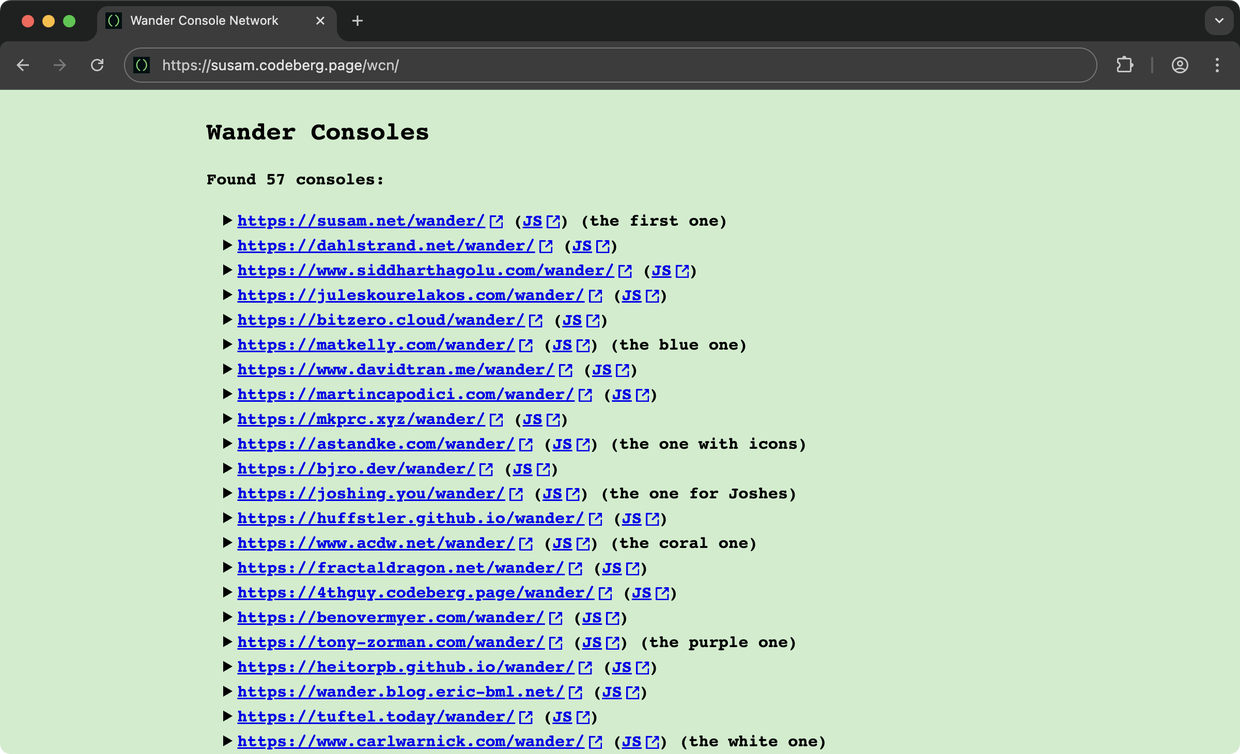Open a new browser tab
Screen dimensions: 1240x754
pos(357,20)
